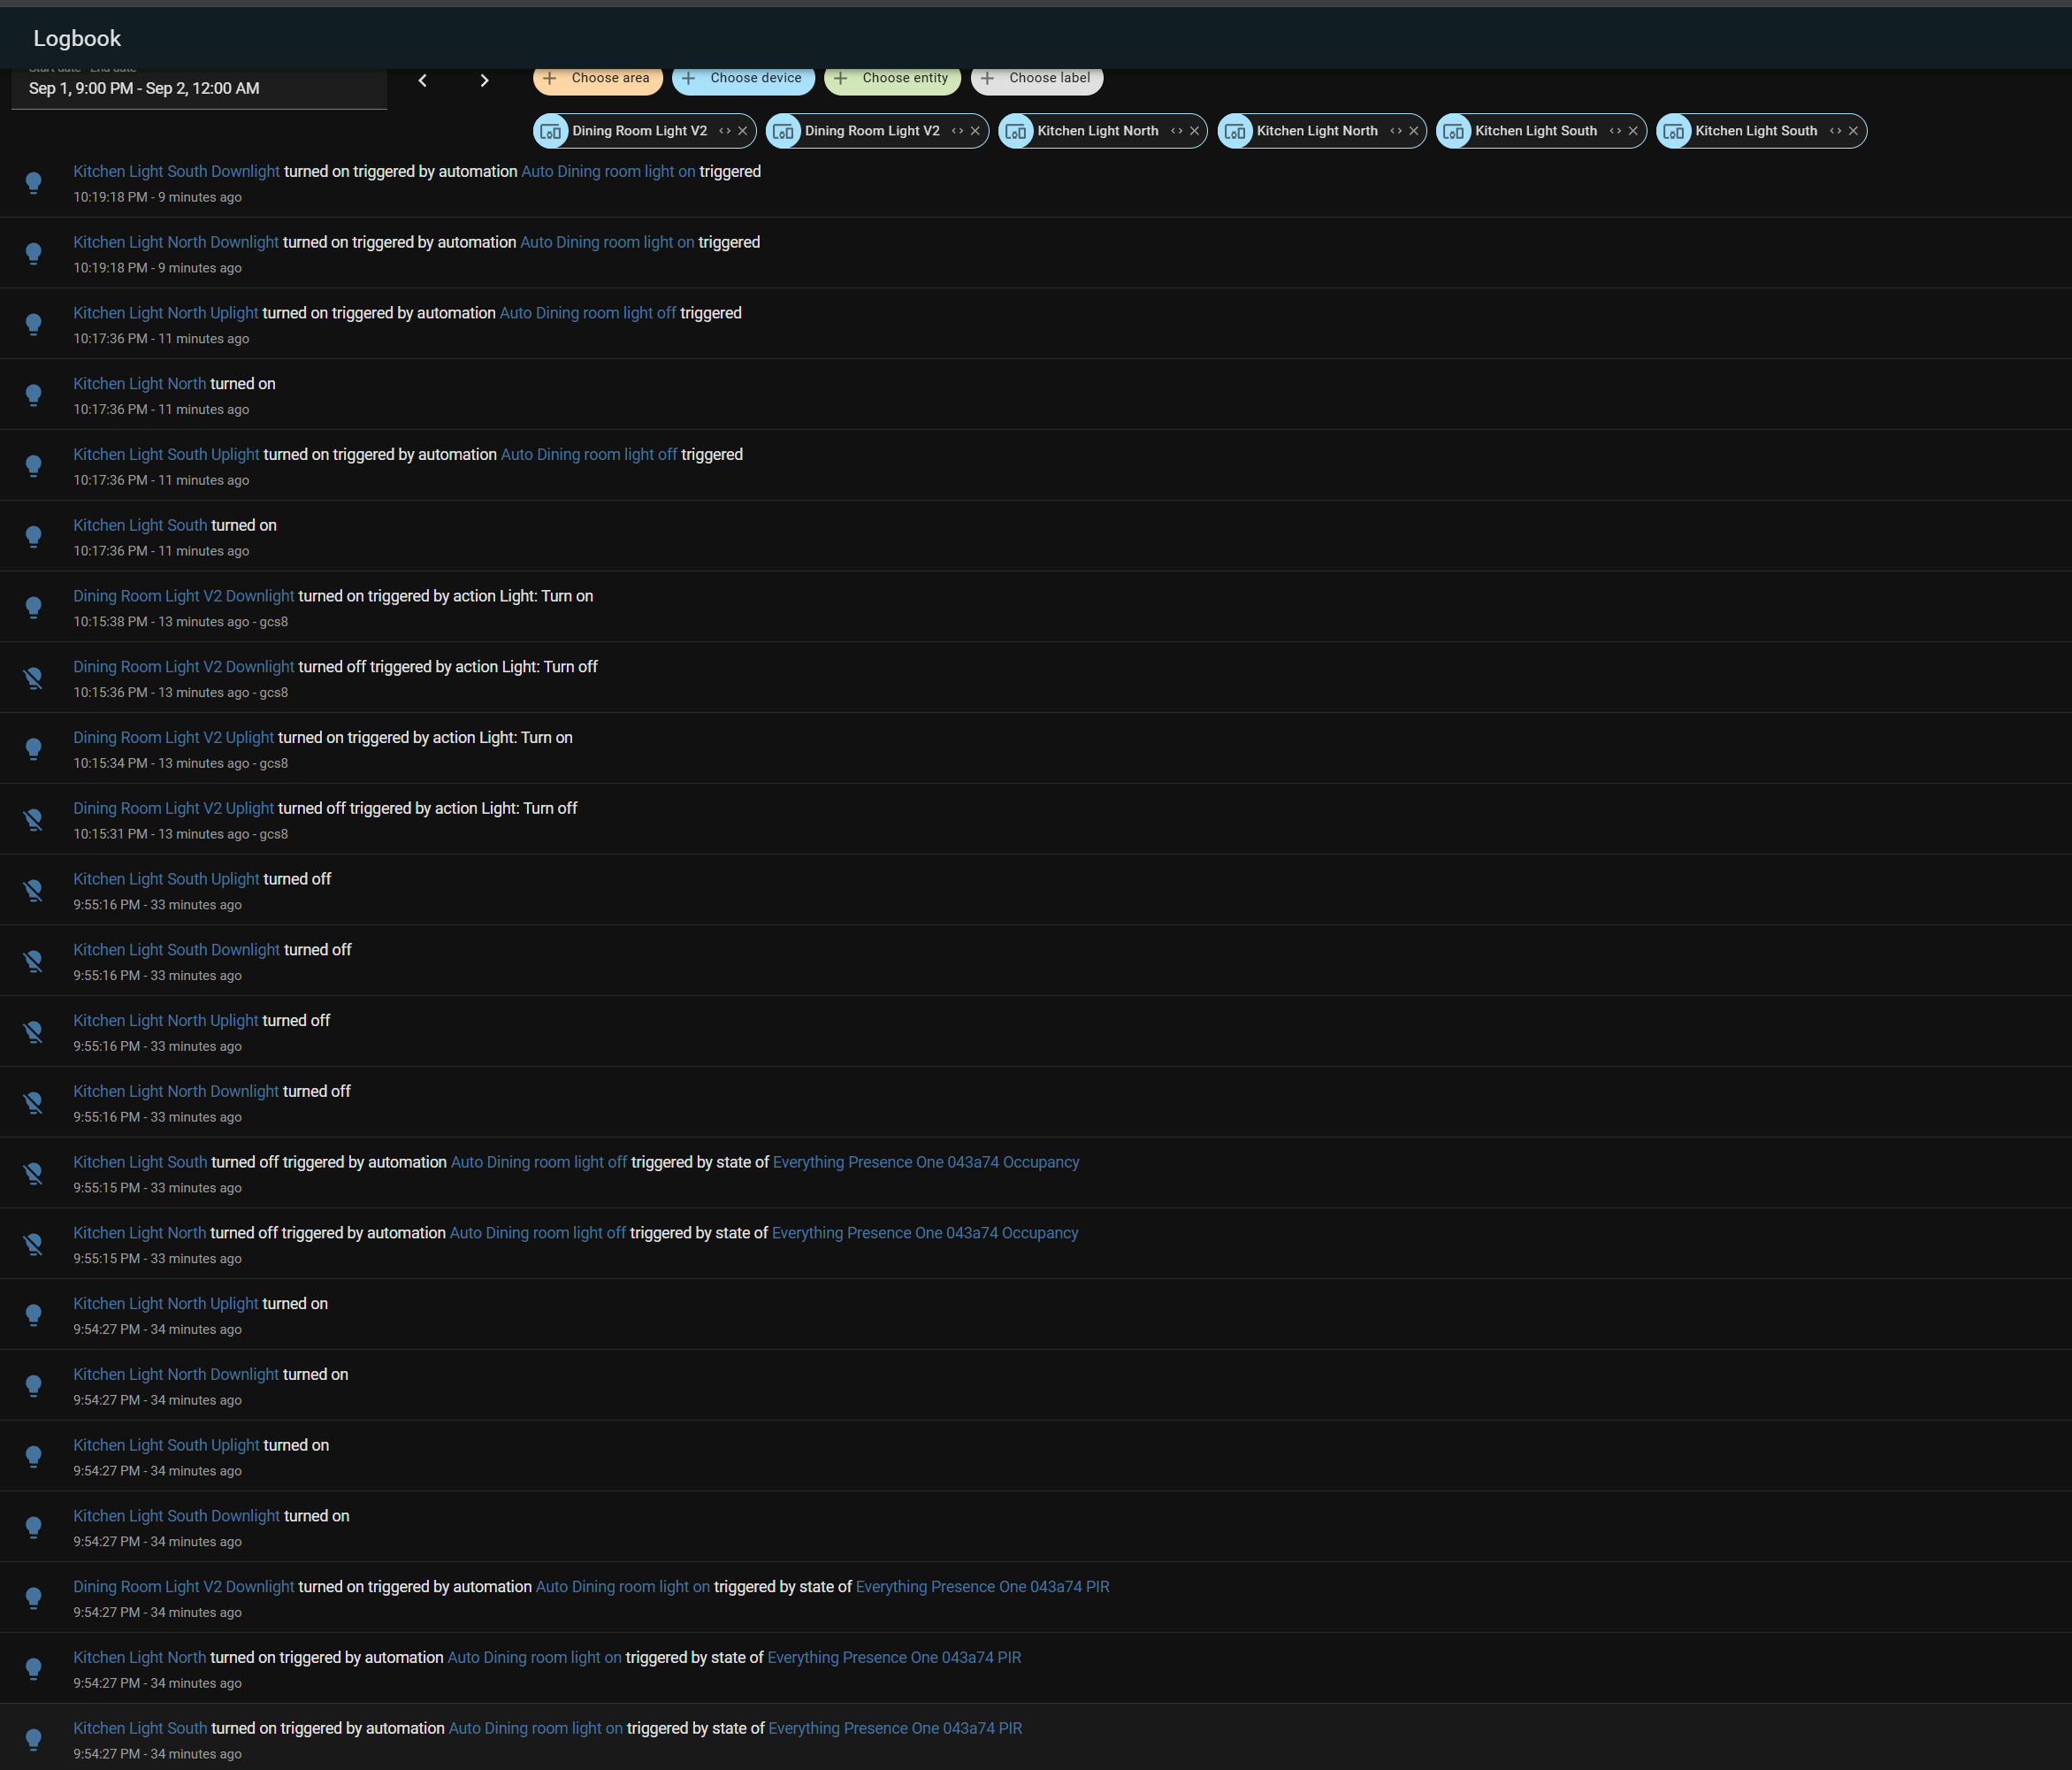Open Kitchen Light South Uplight link at 10:17:36 PM
This screenshot has width=2072, height=1770.
click(x=166, y=454)
